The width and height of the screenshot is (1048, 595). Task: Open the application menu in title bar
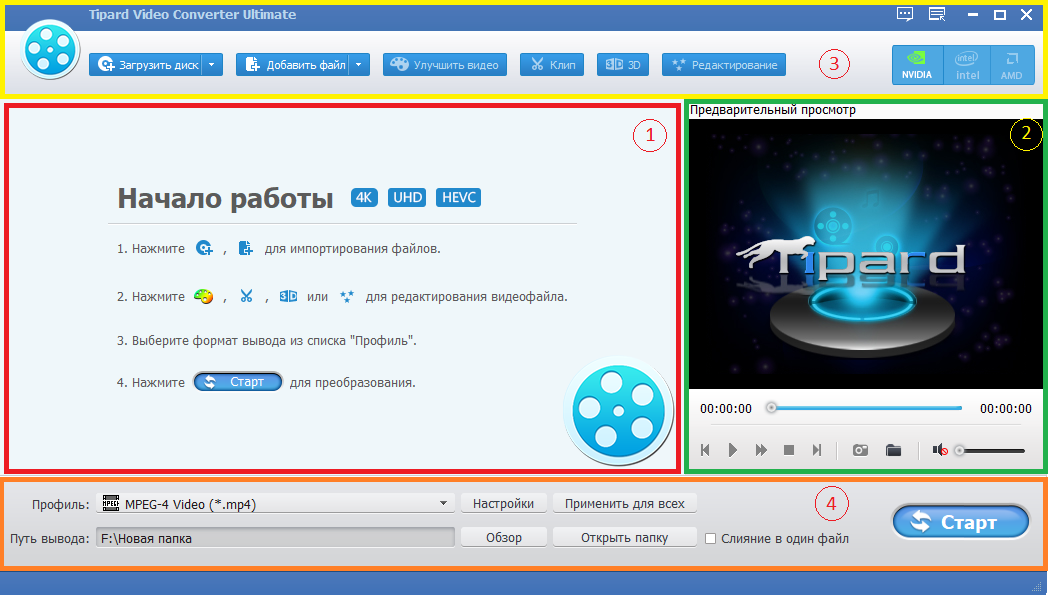(937, 14)
